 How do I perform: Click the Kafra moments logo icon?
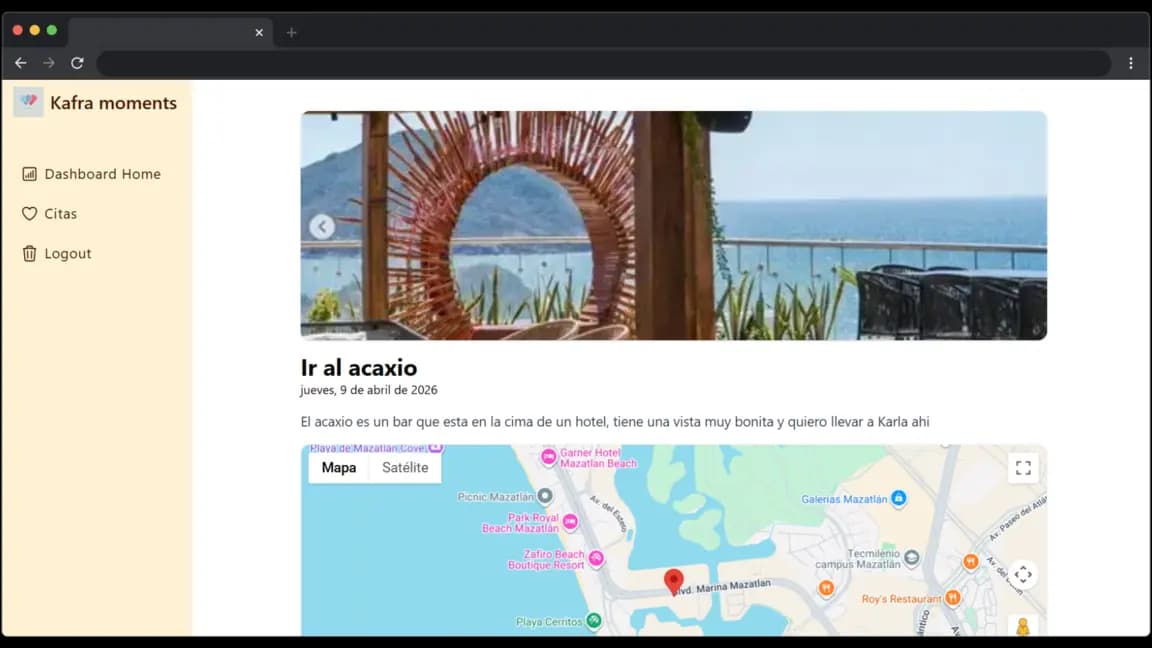tap(28, 102)
